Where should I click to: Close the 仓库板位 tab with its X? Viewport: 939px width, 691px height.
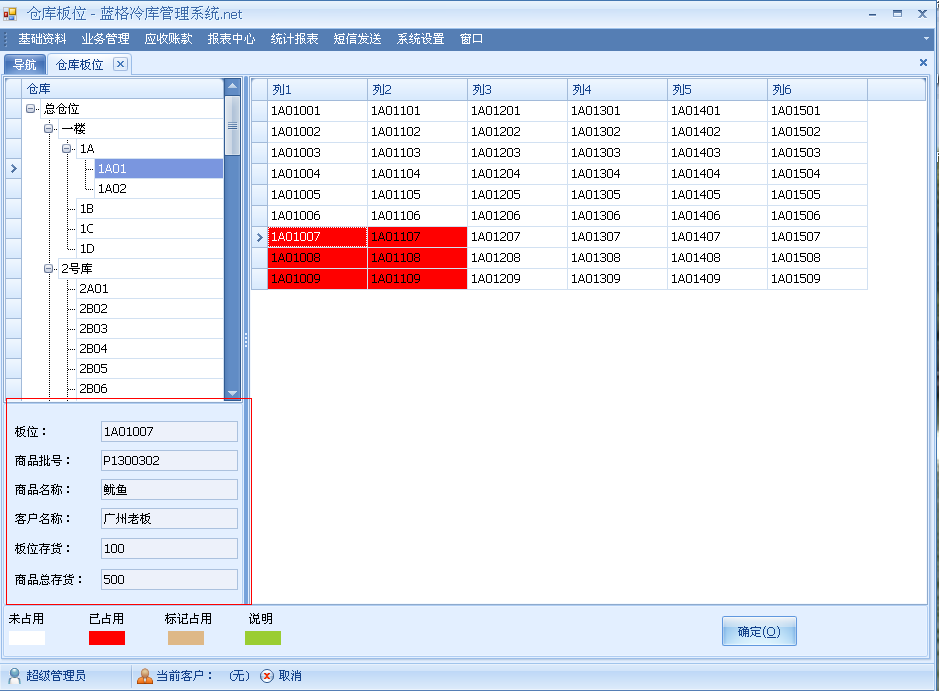[120, 64]
